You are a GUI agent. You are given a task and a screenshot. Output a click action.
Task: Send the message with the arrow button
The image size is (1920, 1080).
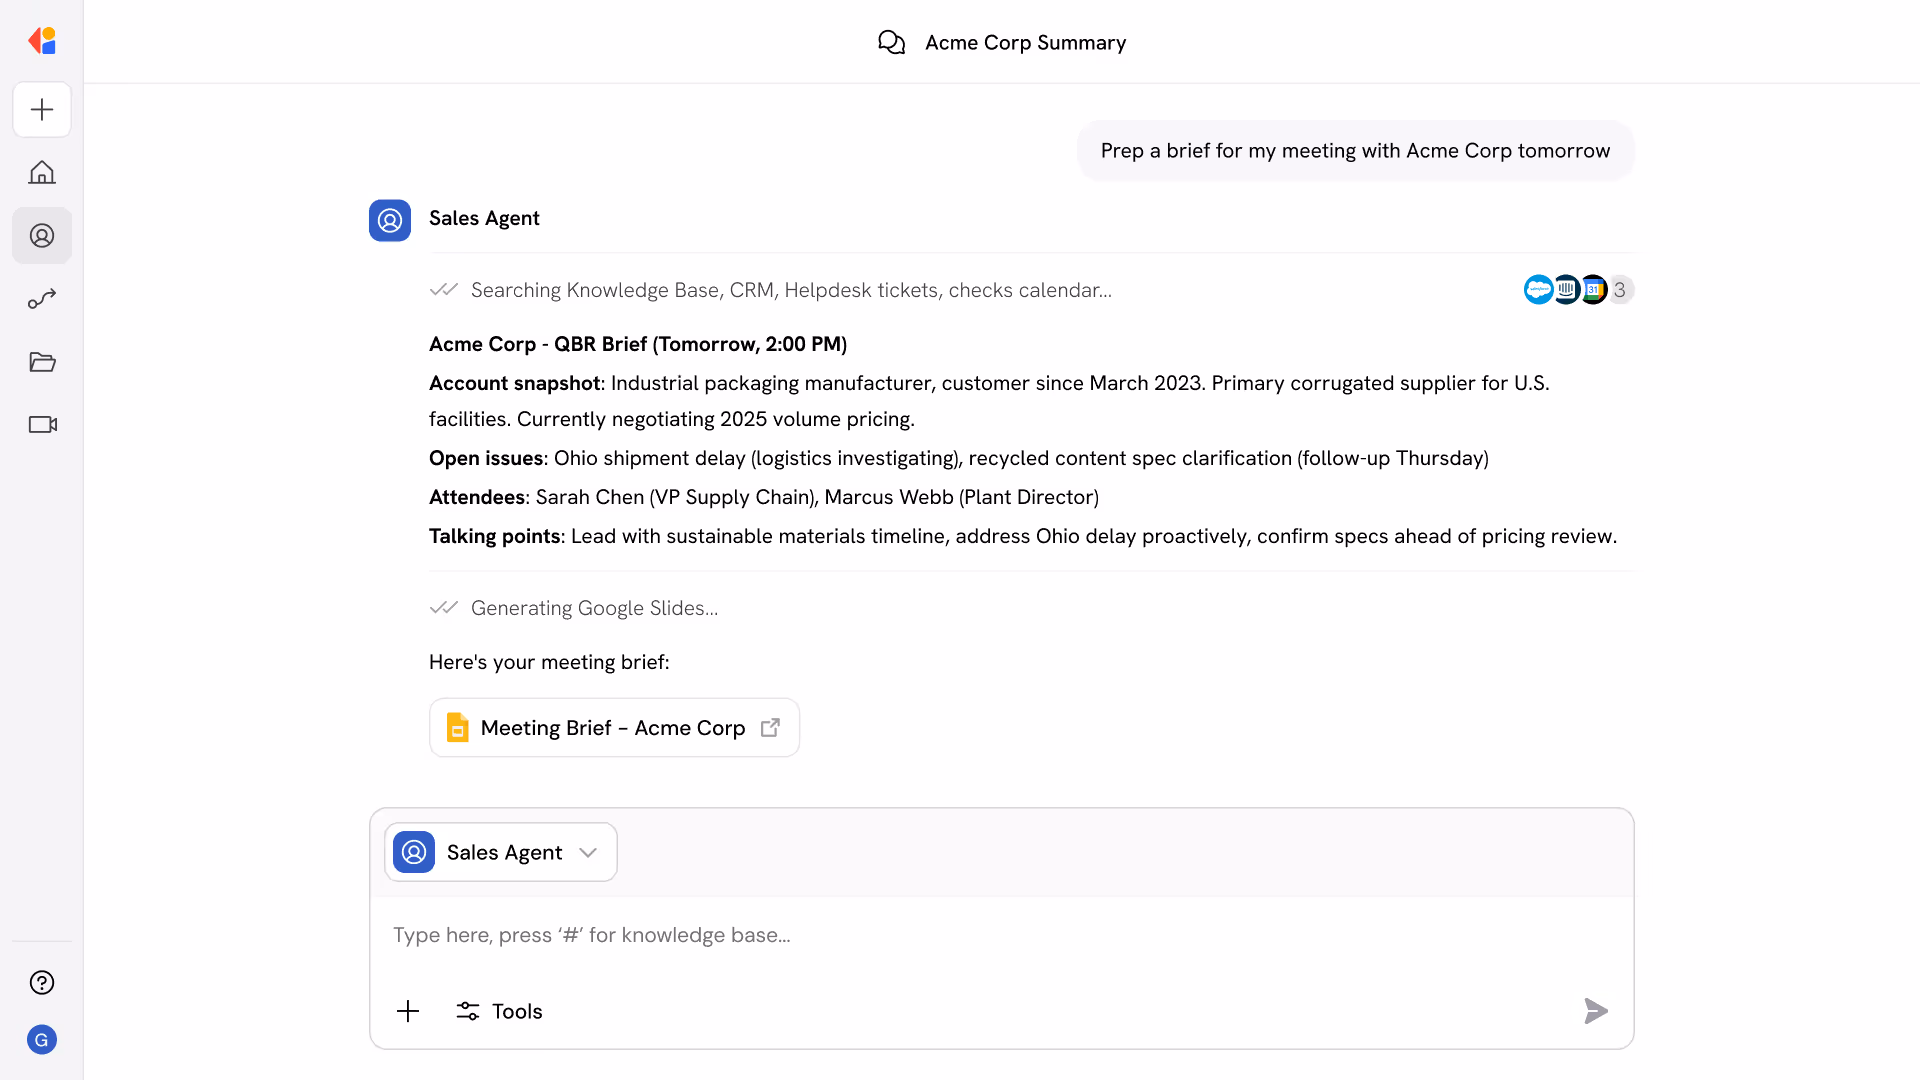coord(1596,1011)
